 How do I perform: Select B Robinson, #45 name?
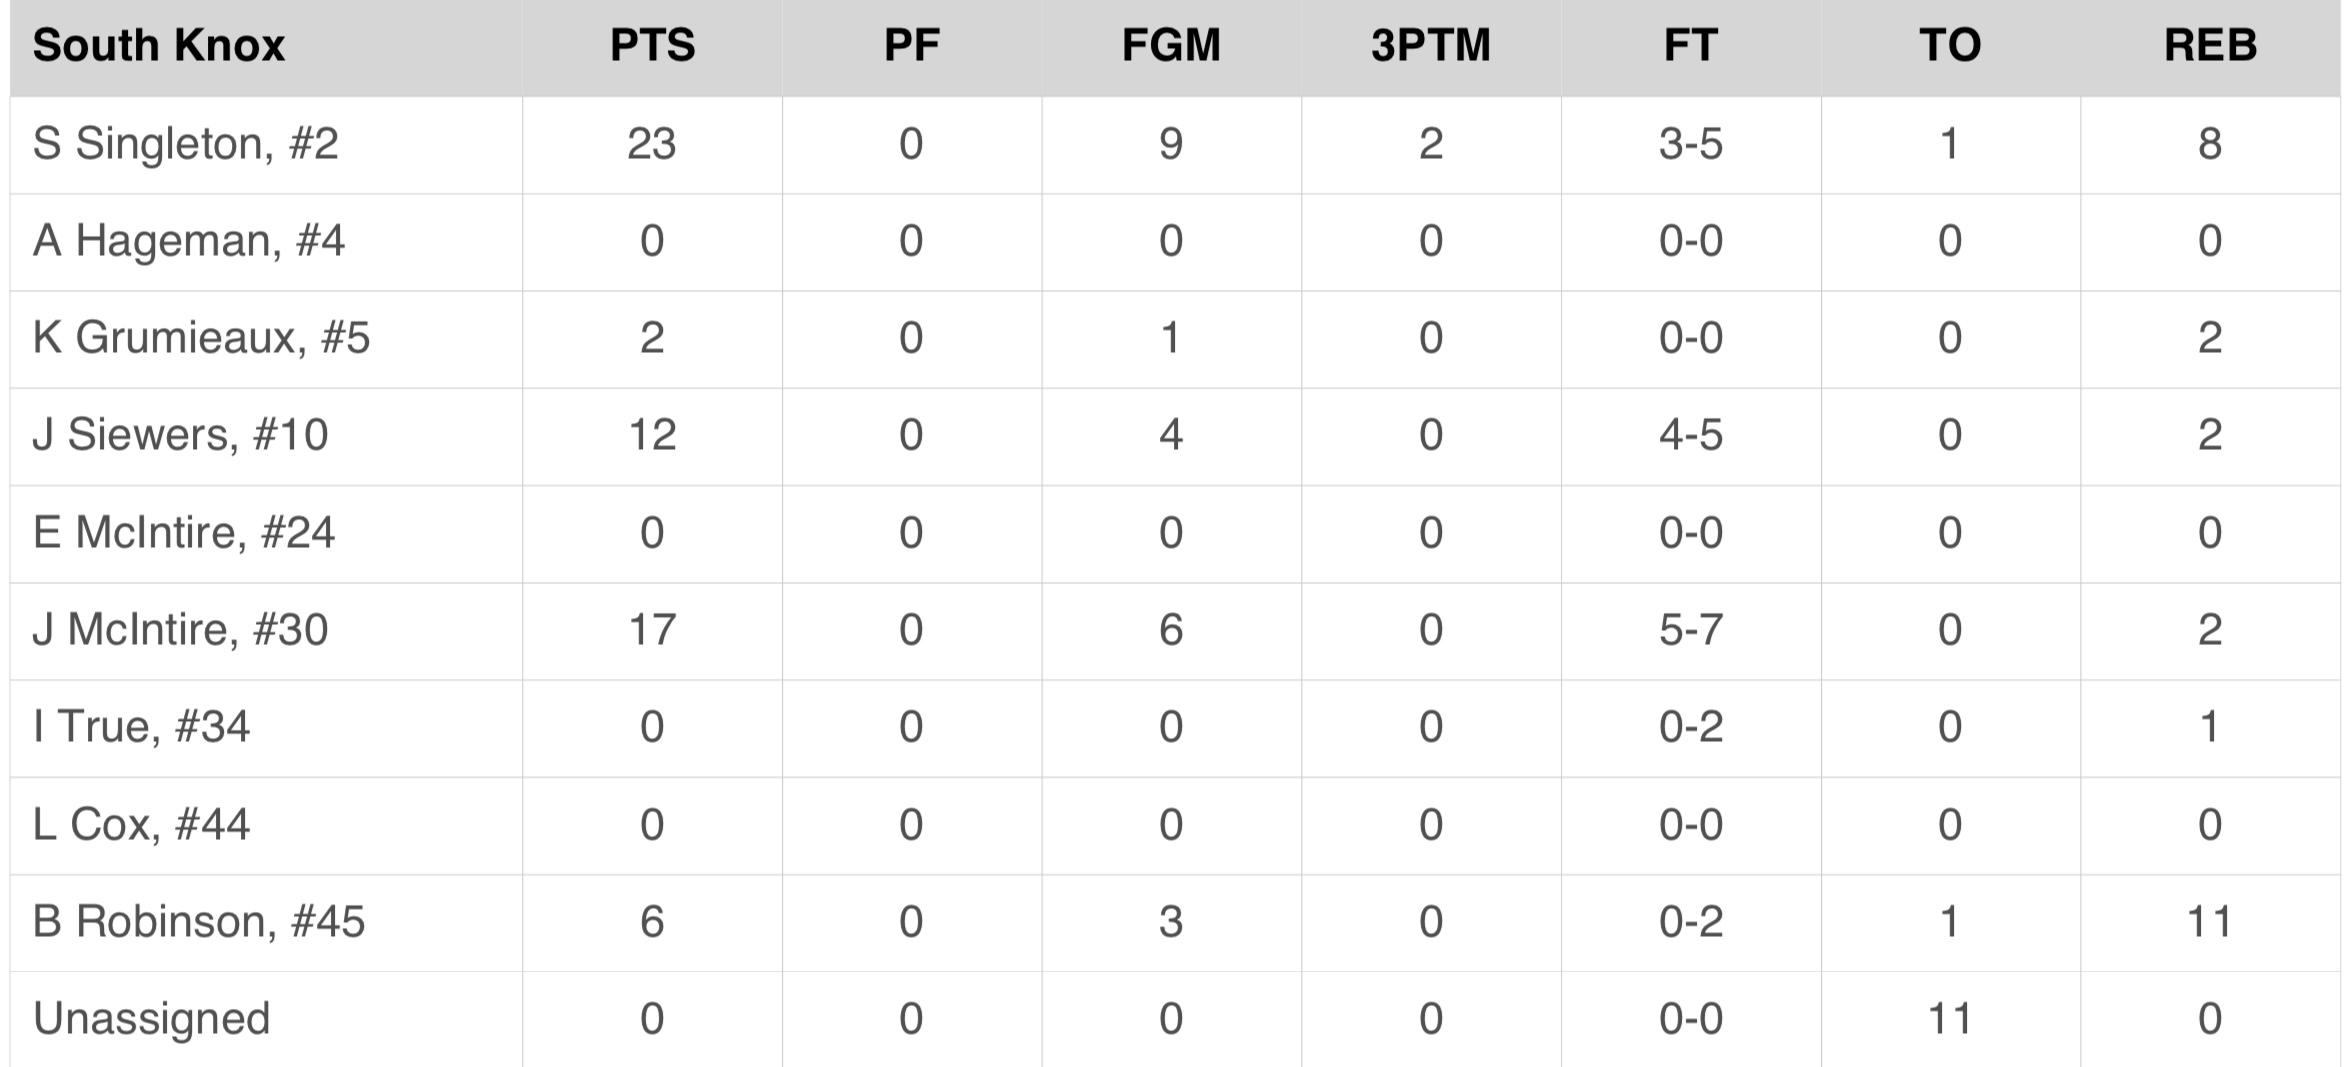199,922
